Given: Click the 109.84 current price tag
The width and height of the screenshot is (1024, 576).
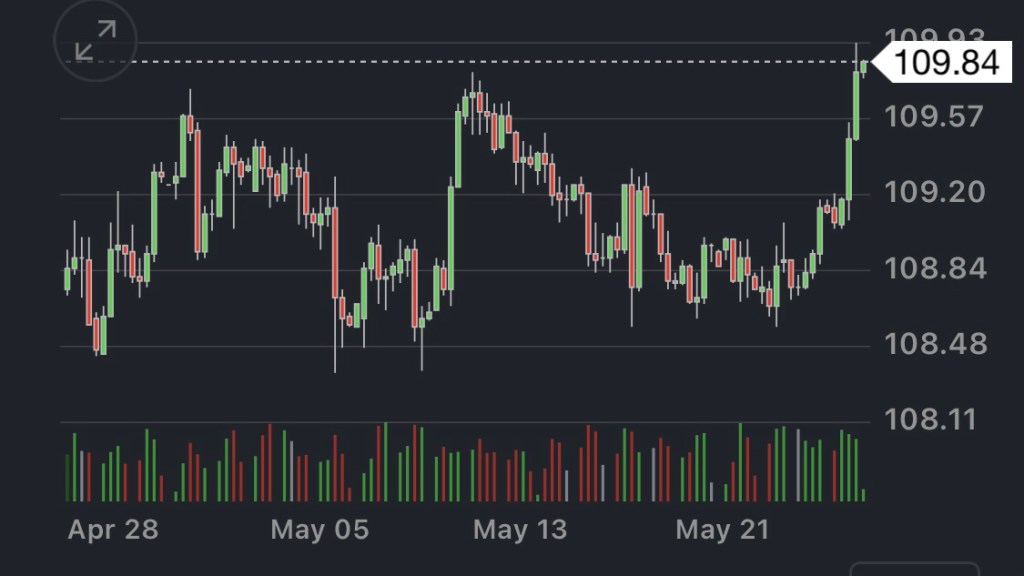Looking at the screenshot, I should tap(945, 63).
